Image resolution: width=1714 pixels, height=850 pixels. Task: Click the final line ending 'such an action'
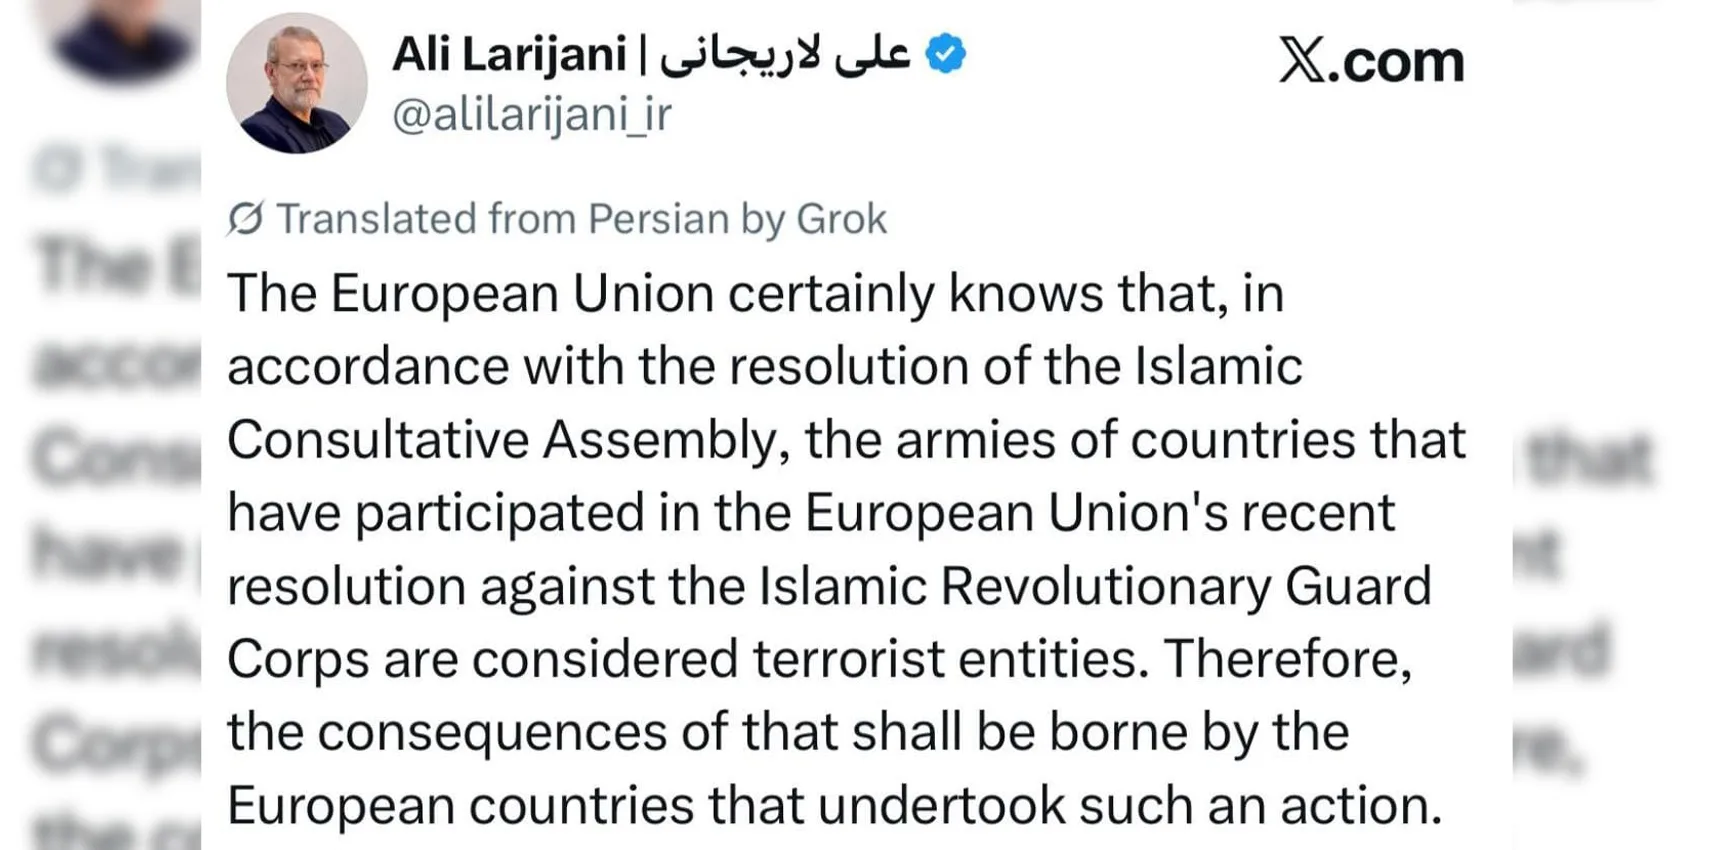click(x=834, y=805)
